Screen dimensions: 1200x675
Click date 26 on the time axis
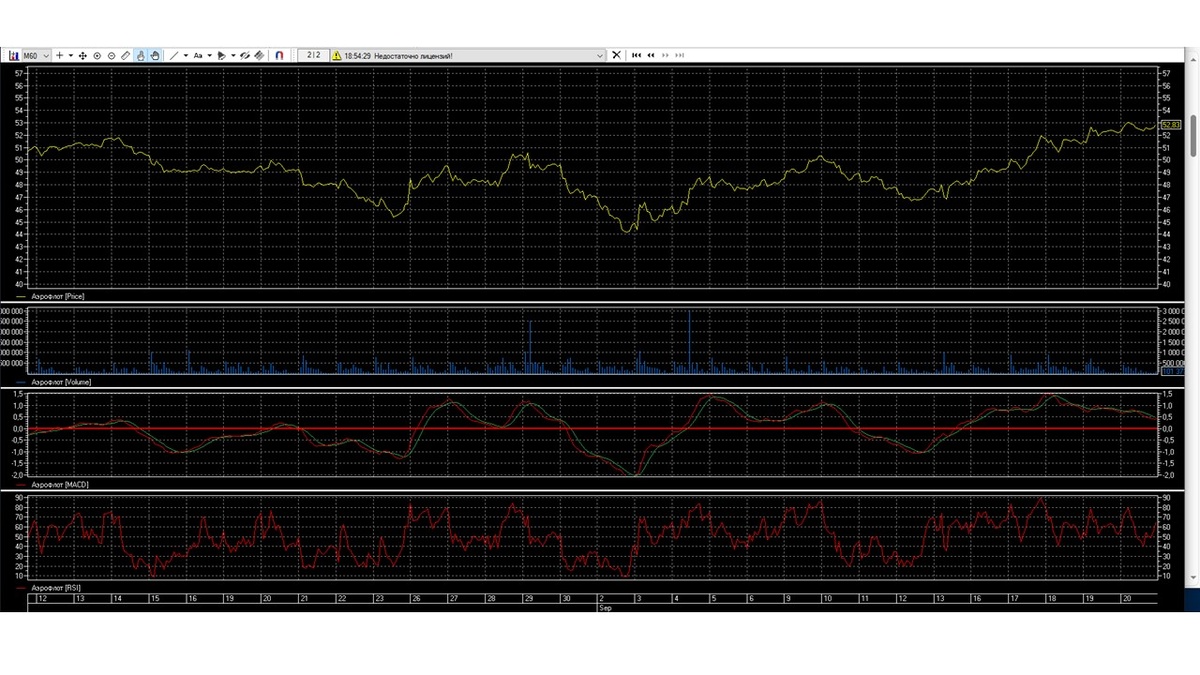tap(415, 598)
